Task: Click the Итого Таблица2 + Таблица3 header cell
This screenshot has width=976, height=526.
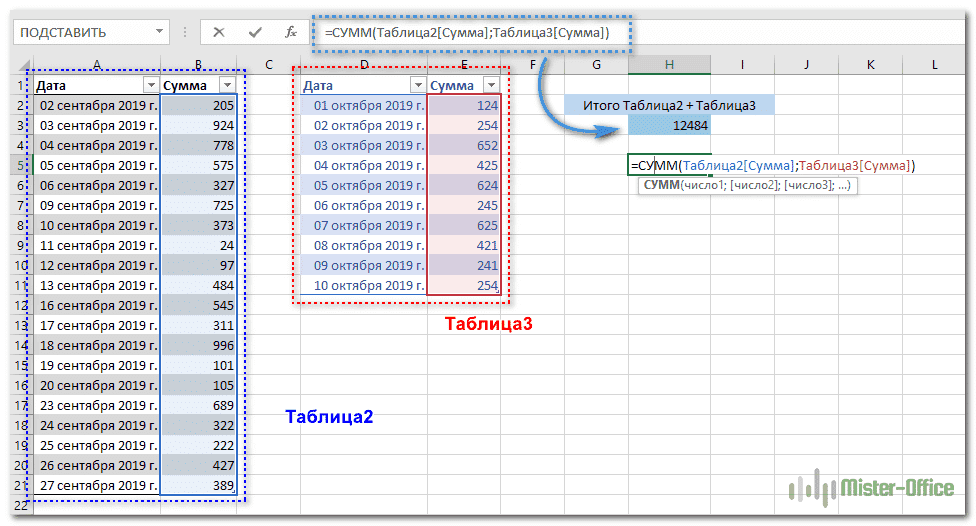Action: point(669,105)
